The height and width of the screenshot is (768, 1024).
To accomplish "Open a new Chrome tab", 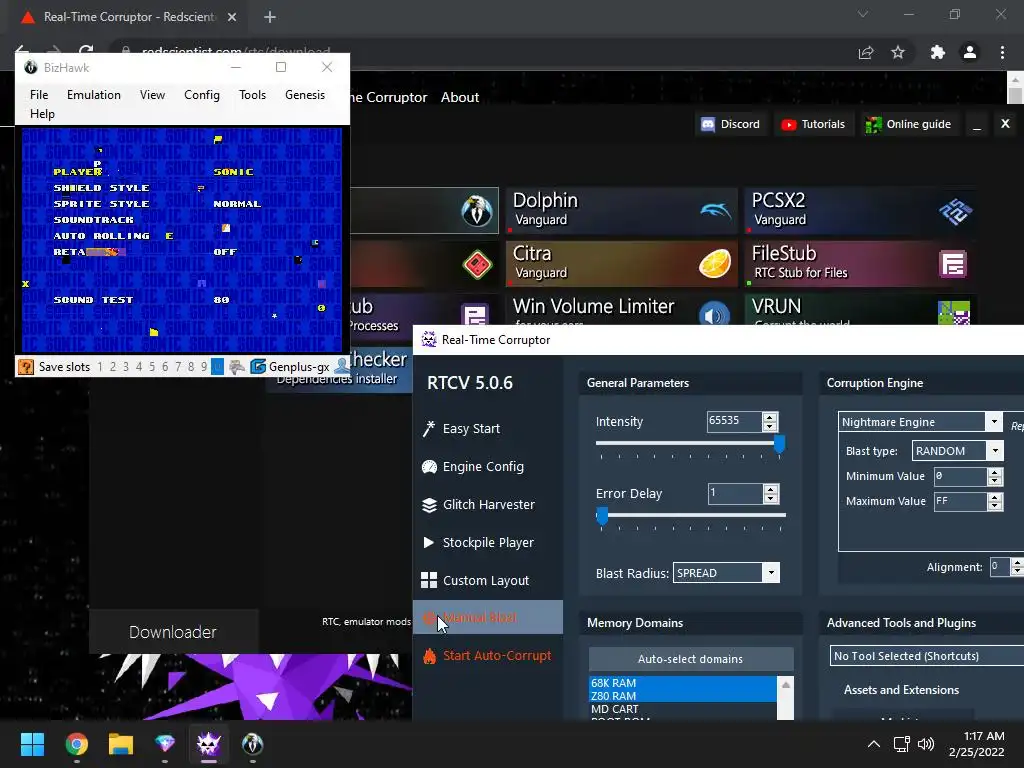I will click(x=270, y=17).
